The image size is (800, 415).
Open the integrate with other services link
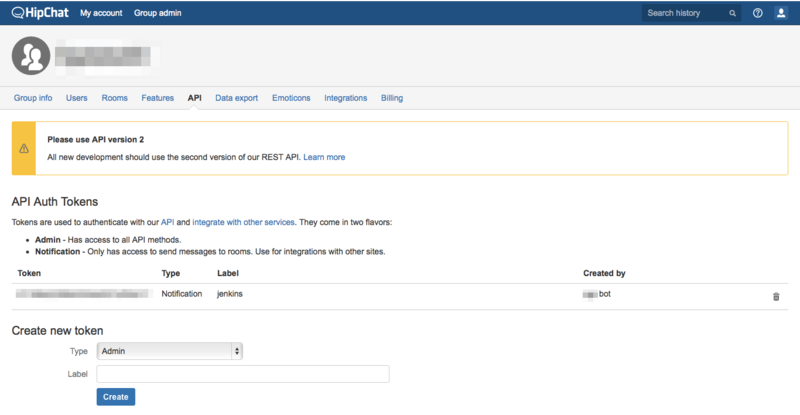tap(243, 222)
